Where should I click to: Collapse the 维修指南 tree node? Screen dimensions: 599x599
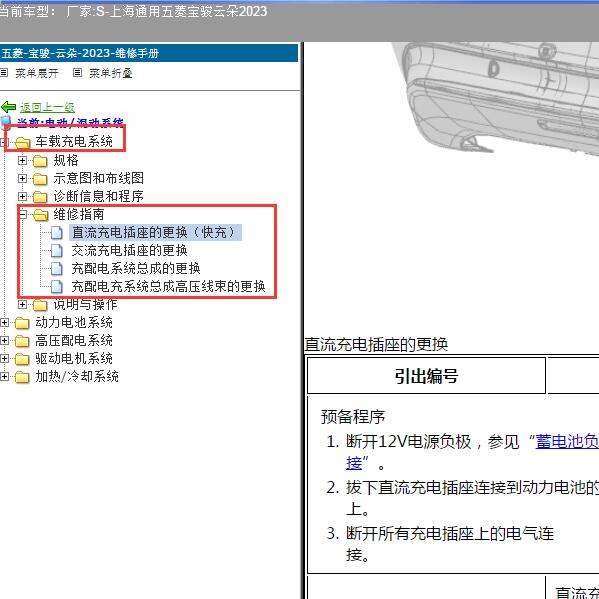point(23,214)
